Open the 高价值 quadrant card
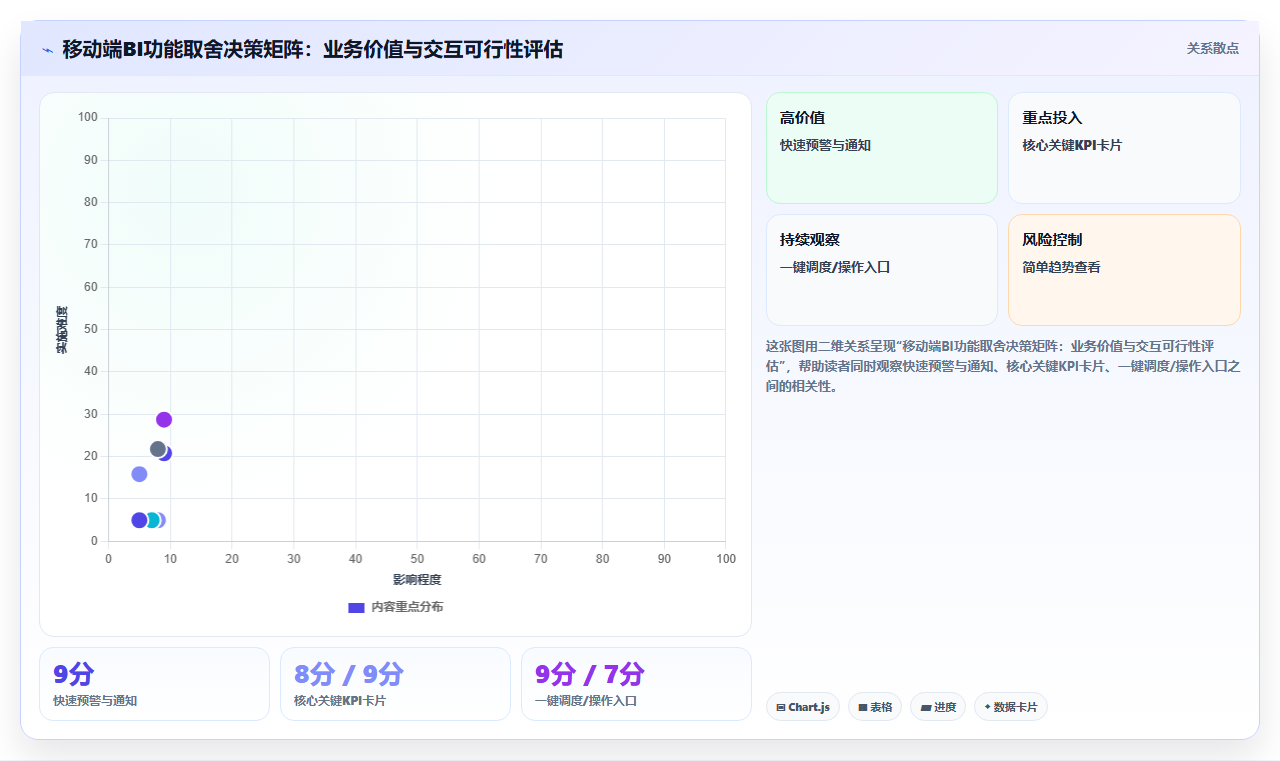 coord(882,148)
